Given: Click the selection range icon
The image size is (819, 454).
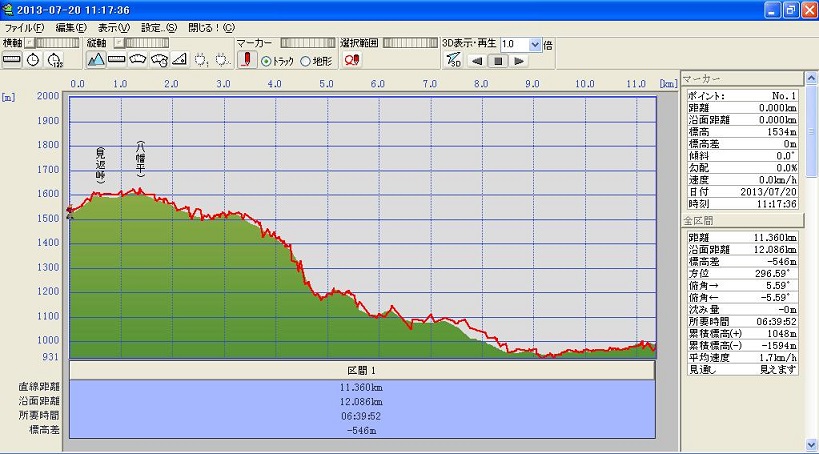Looking at the screenshot, I should (x=351, y=60).
